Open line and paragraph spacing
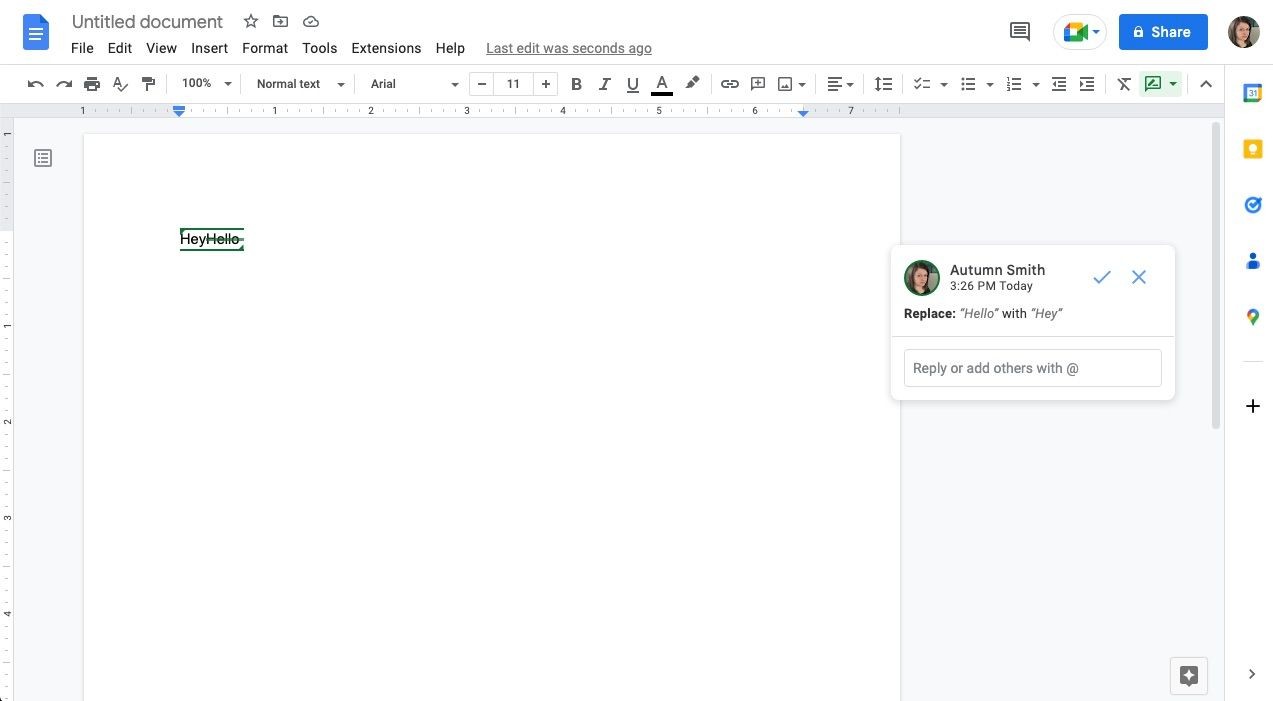 [x=883, y=84]
